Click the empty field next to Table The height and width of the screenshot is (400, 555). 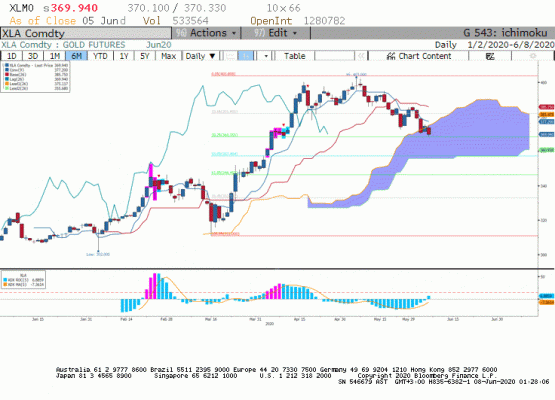tap(334, 56)
